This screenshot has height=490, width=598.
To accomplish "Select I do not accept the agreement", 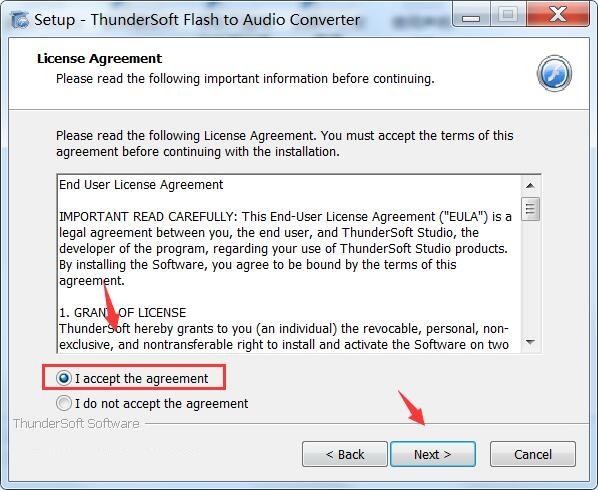I will [x=152, y=403].
